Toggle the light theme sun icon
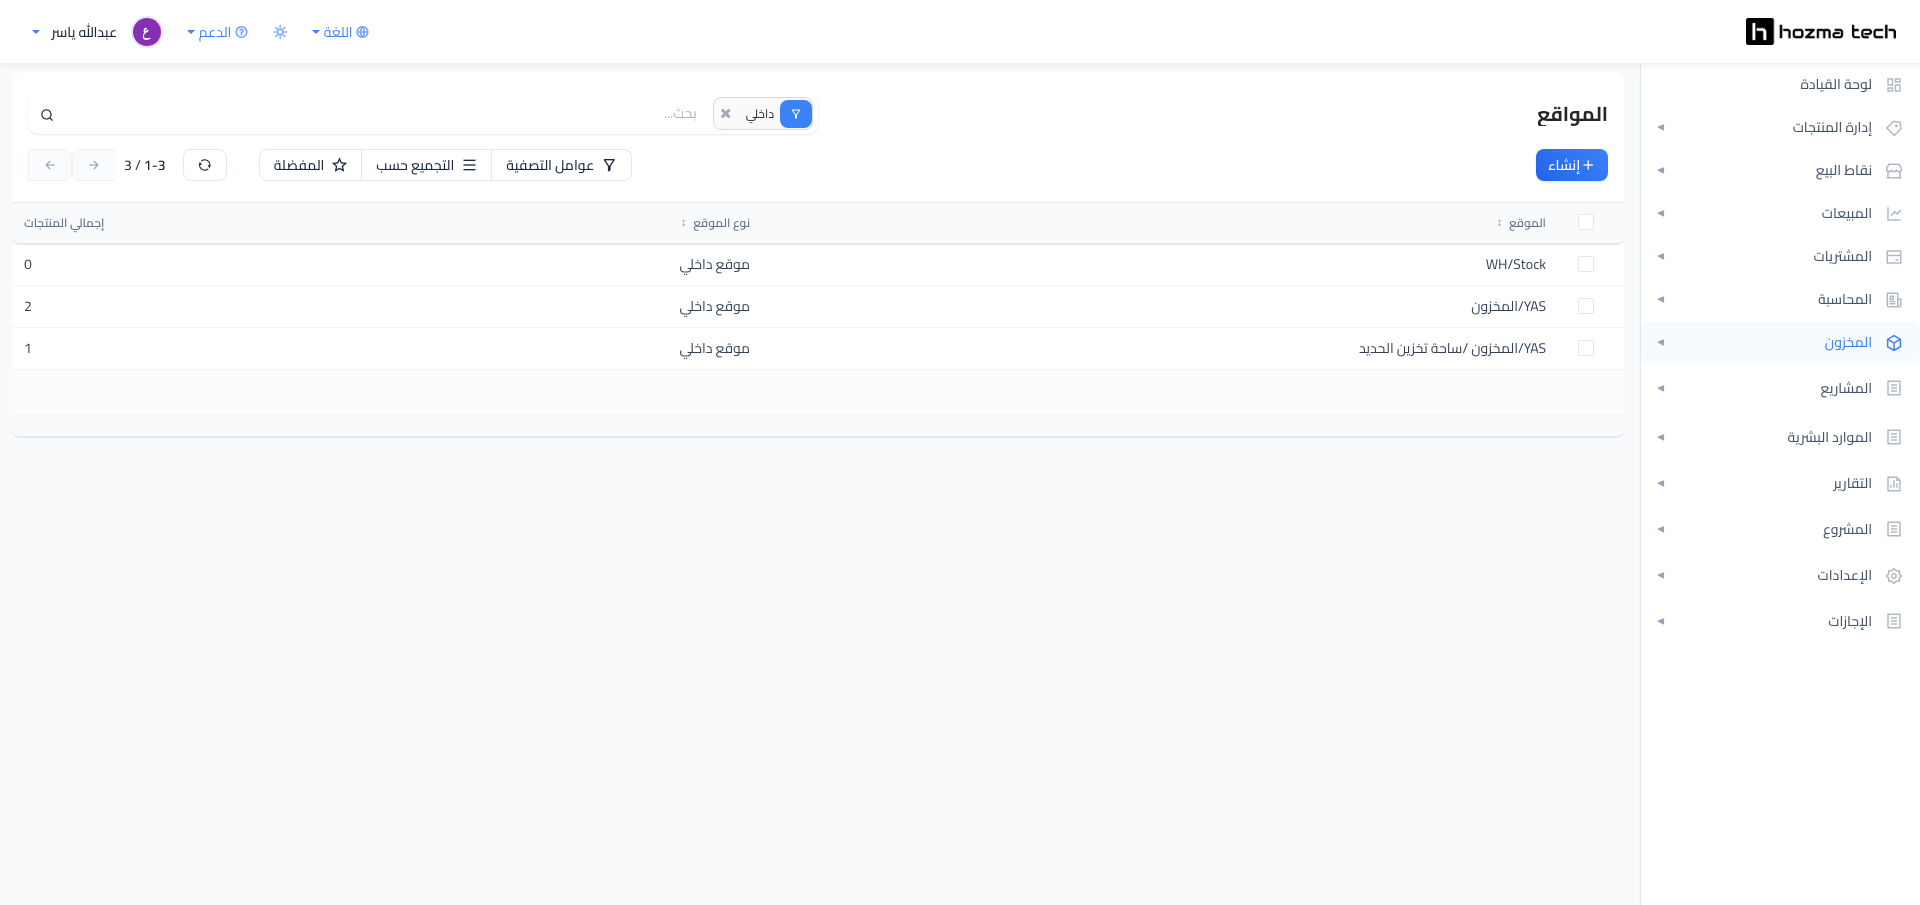The height and width of the screenshot is (905, 1920). pyautogui.click(x=280, y=32)
